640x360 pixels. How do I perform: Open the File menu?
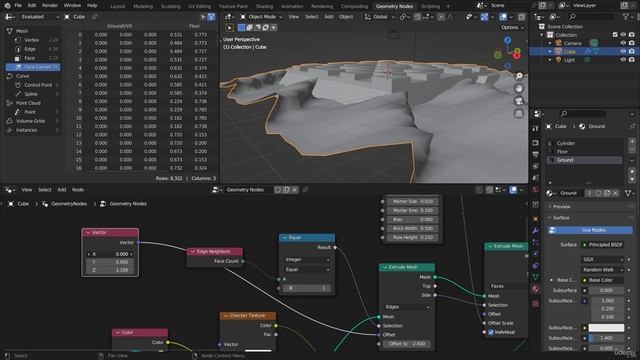18,6
